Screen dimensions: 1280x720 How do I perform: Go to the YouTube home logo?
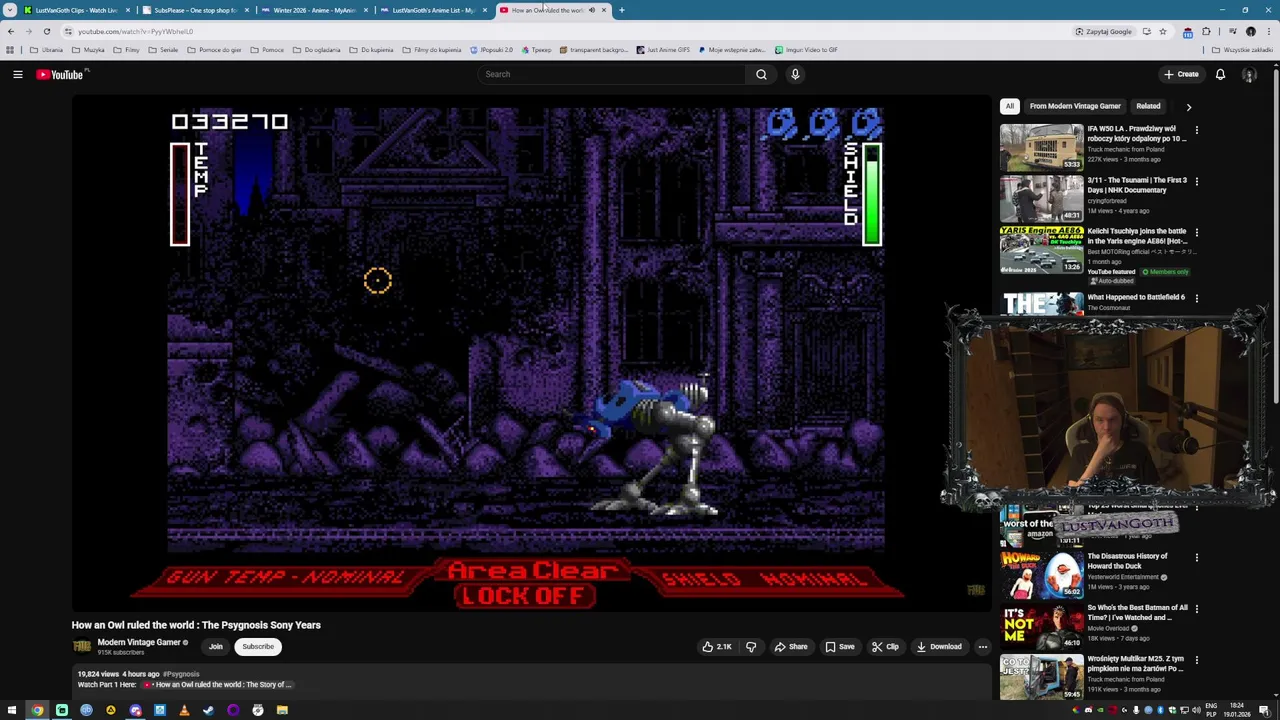[60, 74]
